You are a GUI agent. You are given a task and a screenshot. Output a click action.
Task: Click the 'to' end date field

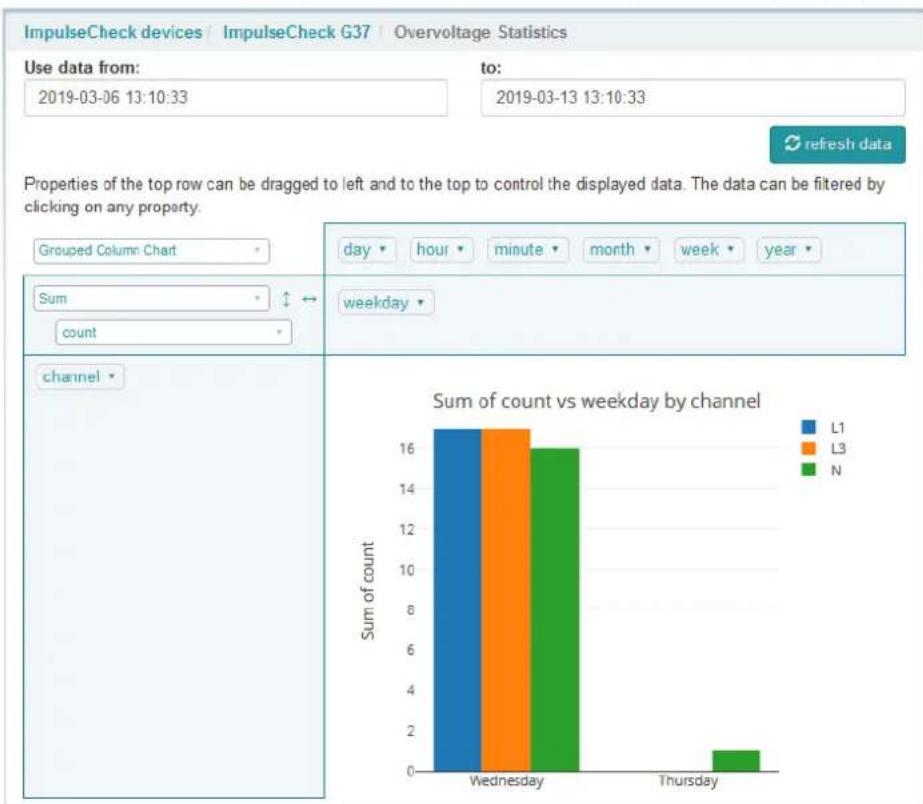pyautogui.click(x=693, y=98)
